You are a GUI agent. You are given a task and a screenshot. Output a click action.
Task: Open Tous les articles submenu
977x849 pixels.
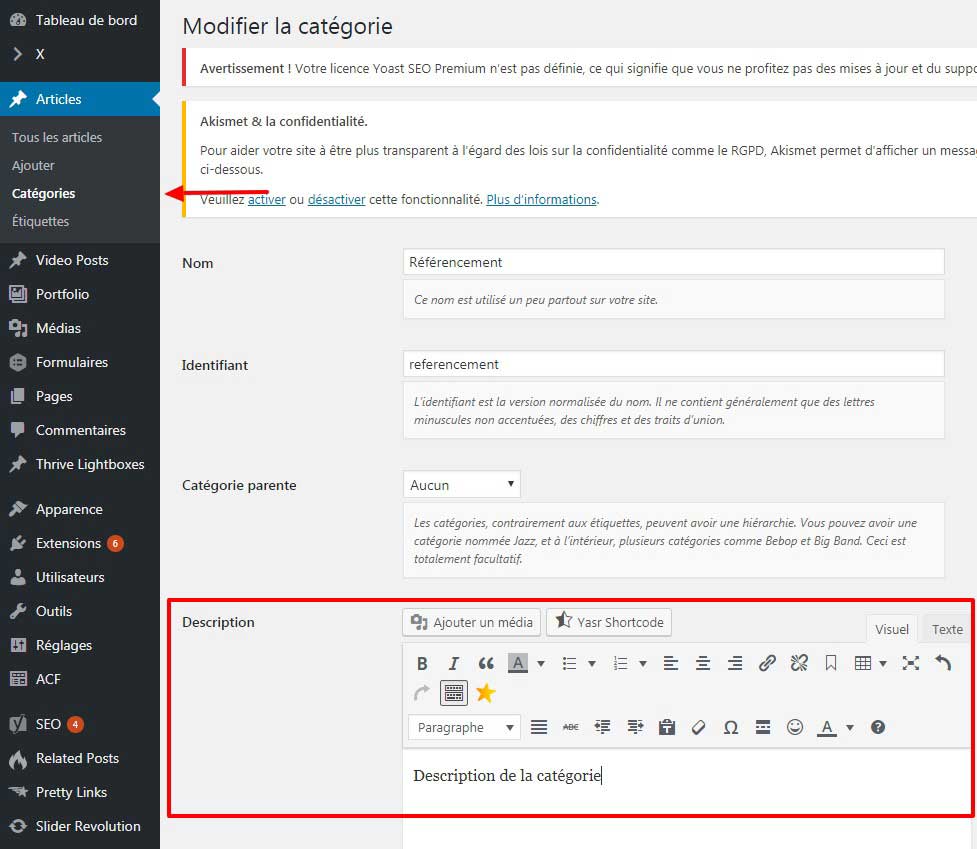[x=57, y=137]
